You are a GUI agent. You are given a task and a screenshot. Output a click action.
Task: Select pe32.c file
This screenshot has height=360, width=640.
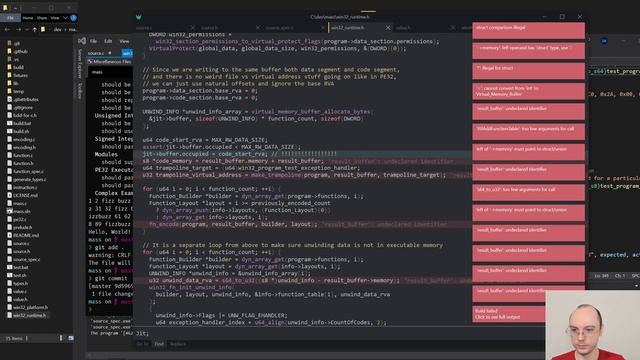pos(17,219)
